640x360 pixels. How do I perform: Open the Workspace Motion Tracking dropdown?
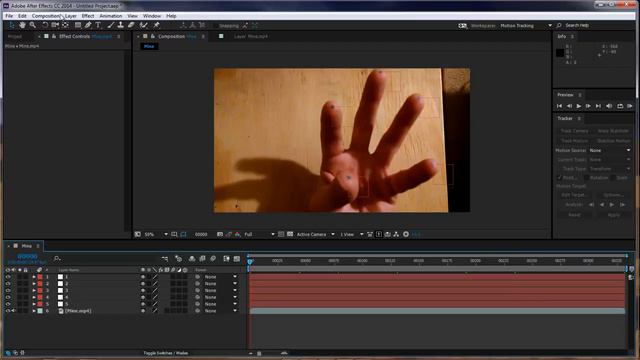click(526, 26)
